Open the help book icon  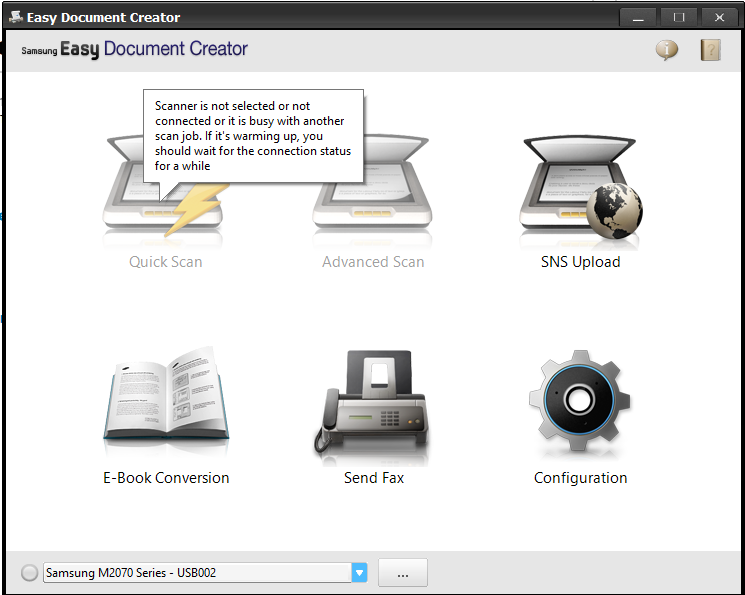point(710,50)
